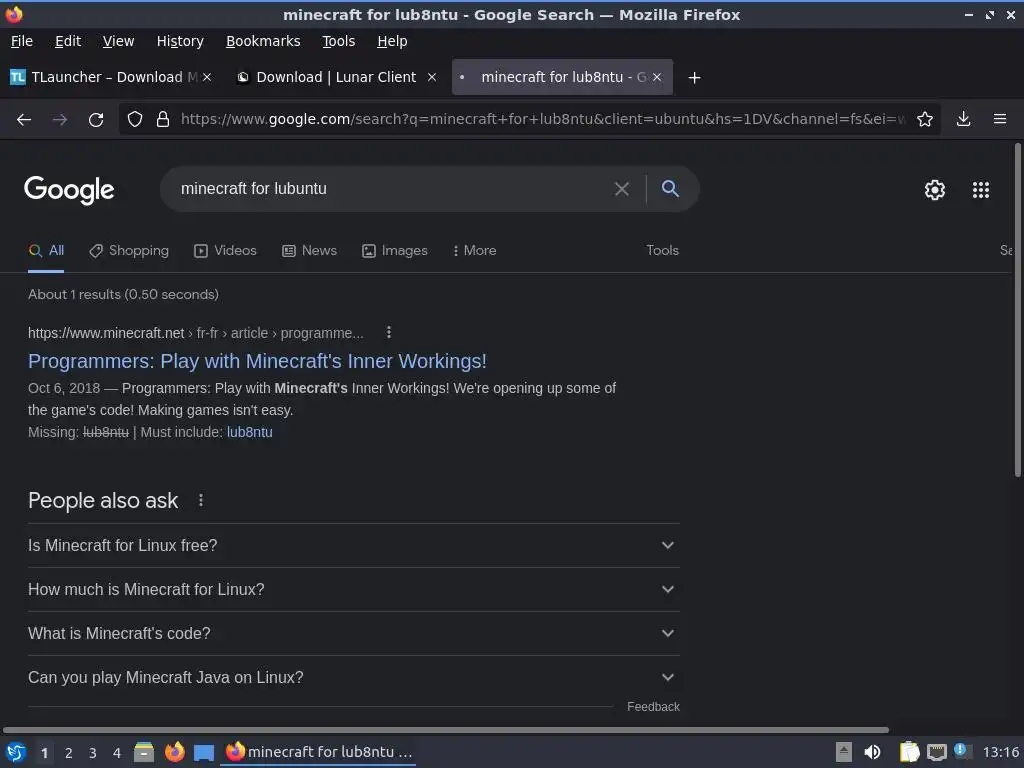Viewport: 1024px width, 768px height.
Task: Open 'Programmers: Play with Minecraft's Inner Workings!' result
Action: (257, 361)
